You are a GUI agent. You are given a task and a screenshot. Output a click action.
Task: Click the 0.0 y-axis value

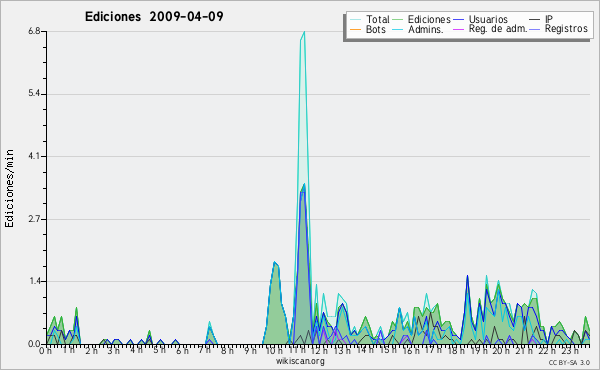click(34, 344)
